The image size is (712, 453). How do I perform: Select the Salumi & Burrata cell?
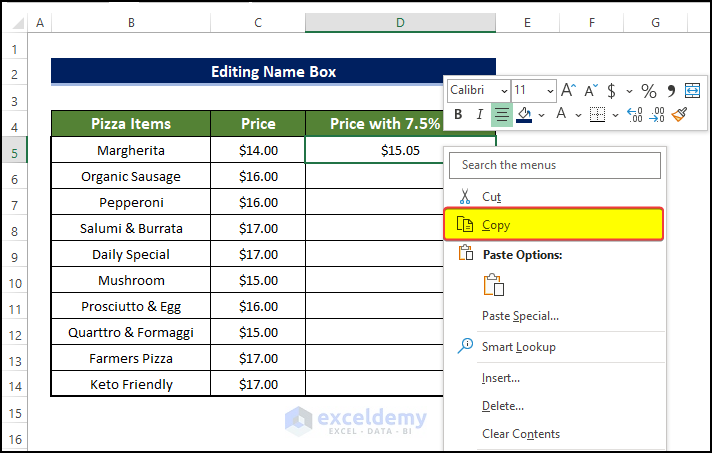coord(131,228)
